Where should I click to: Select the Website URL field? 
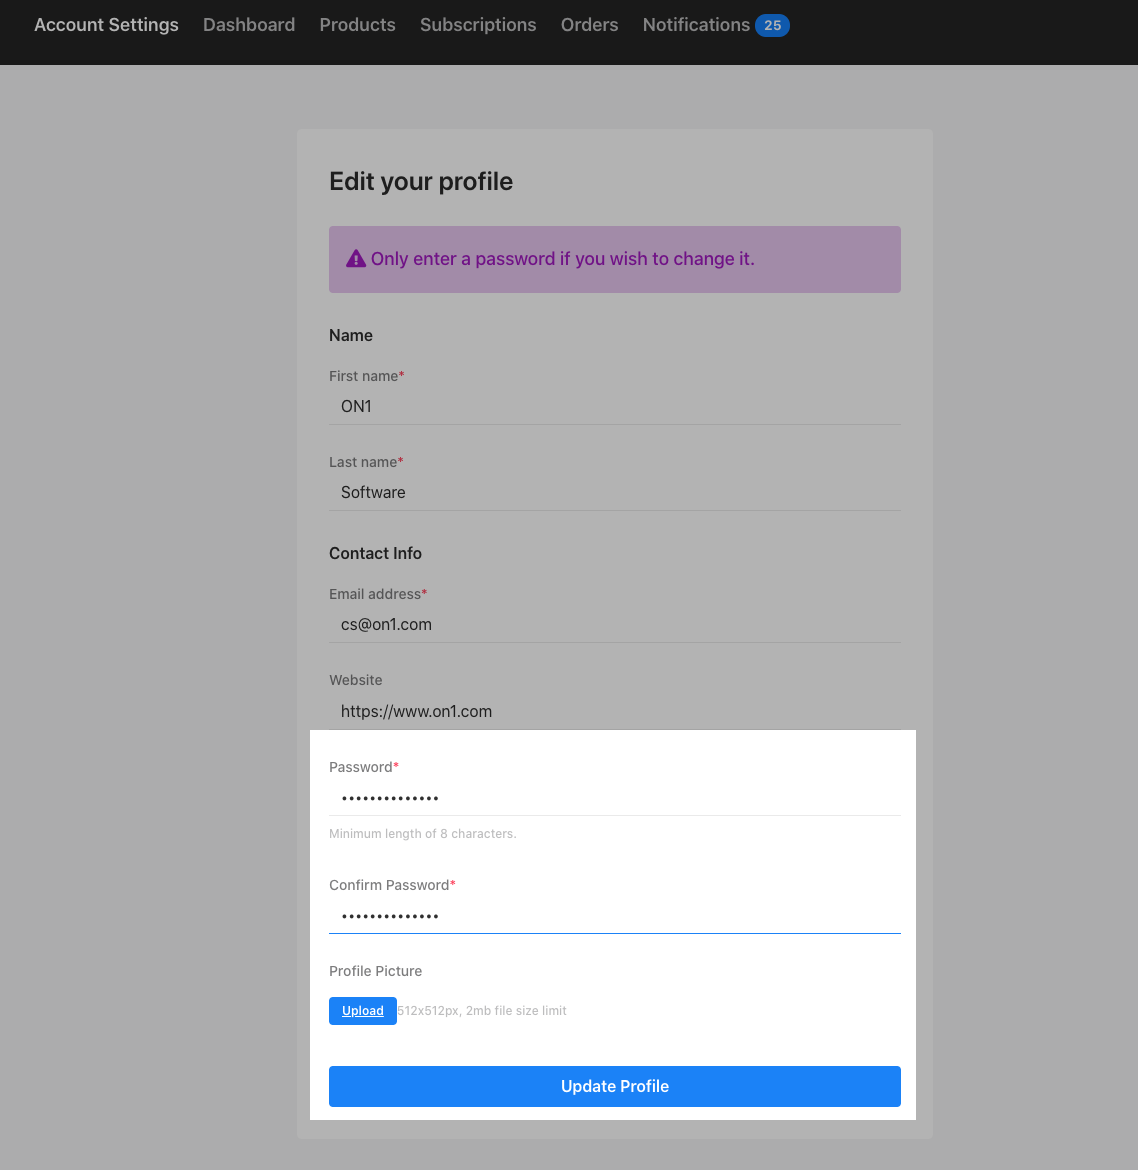click(x=614, y=712)
